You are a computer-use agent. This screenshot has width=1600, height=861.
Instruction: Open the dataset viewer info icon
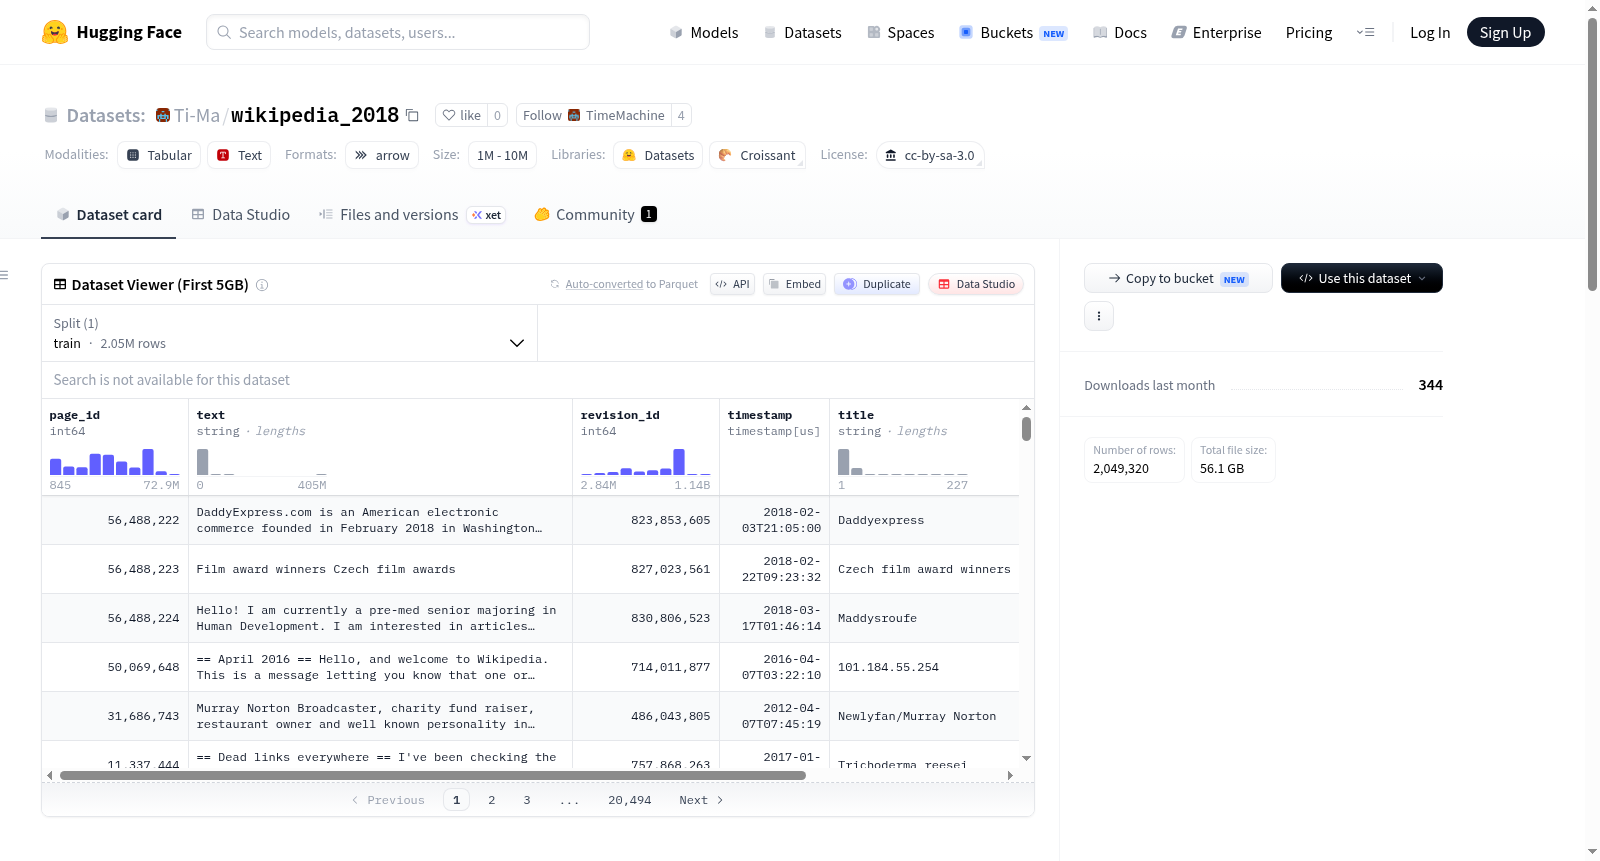[x=262, y=285]
